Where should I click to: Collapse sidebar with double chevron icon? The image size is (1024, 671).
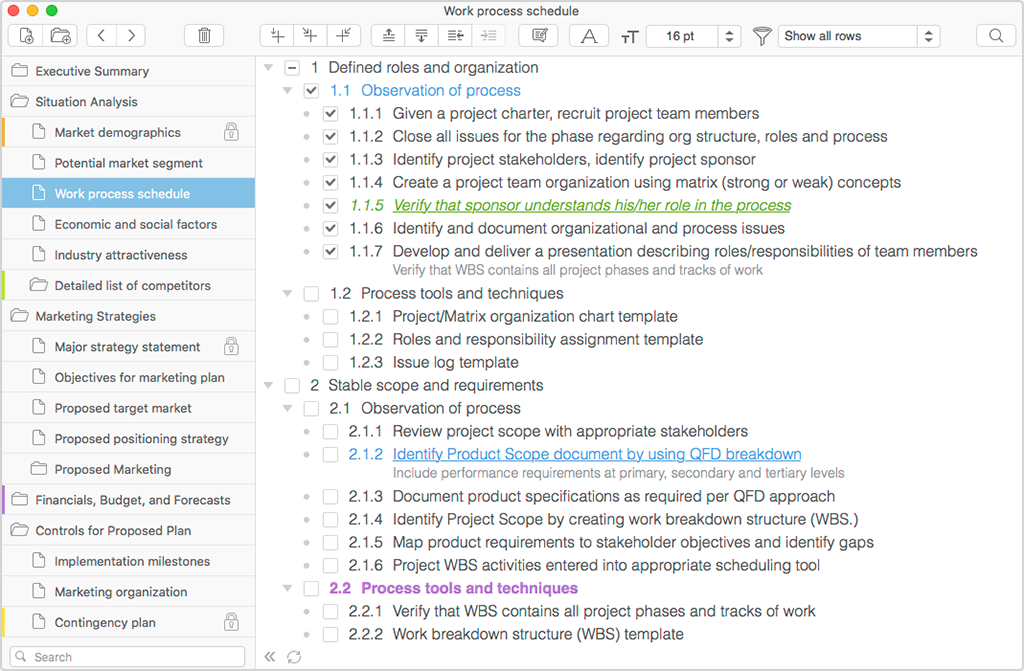[270, 657]
